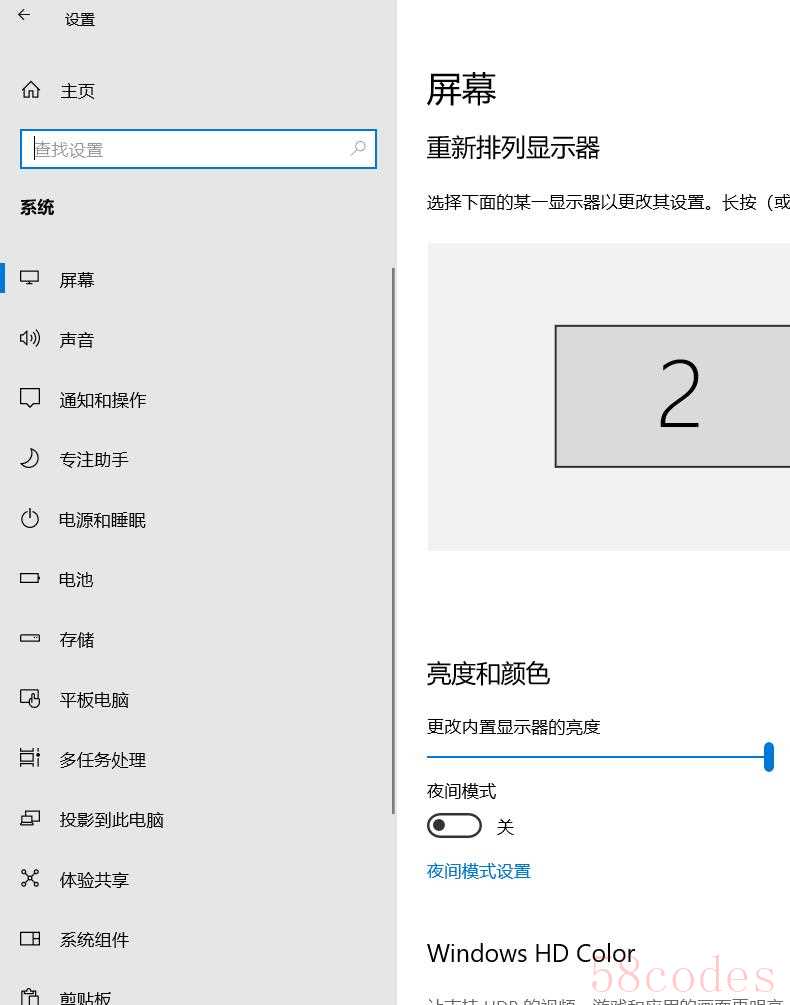Open 投影到此电脑 settings
The image size is (790, 1005).
pyautogui.click(x=111, y=820)
